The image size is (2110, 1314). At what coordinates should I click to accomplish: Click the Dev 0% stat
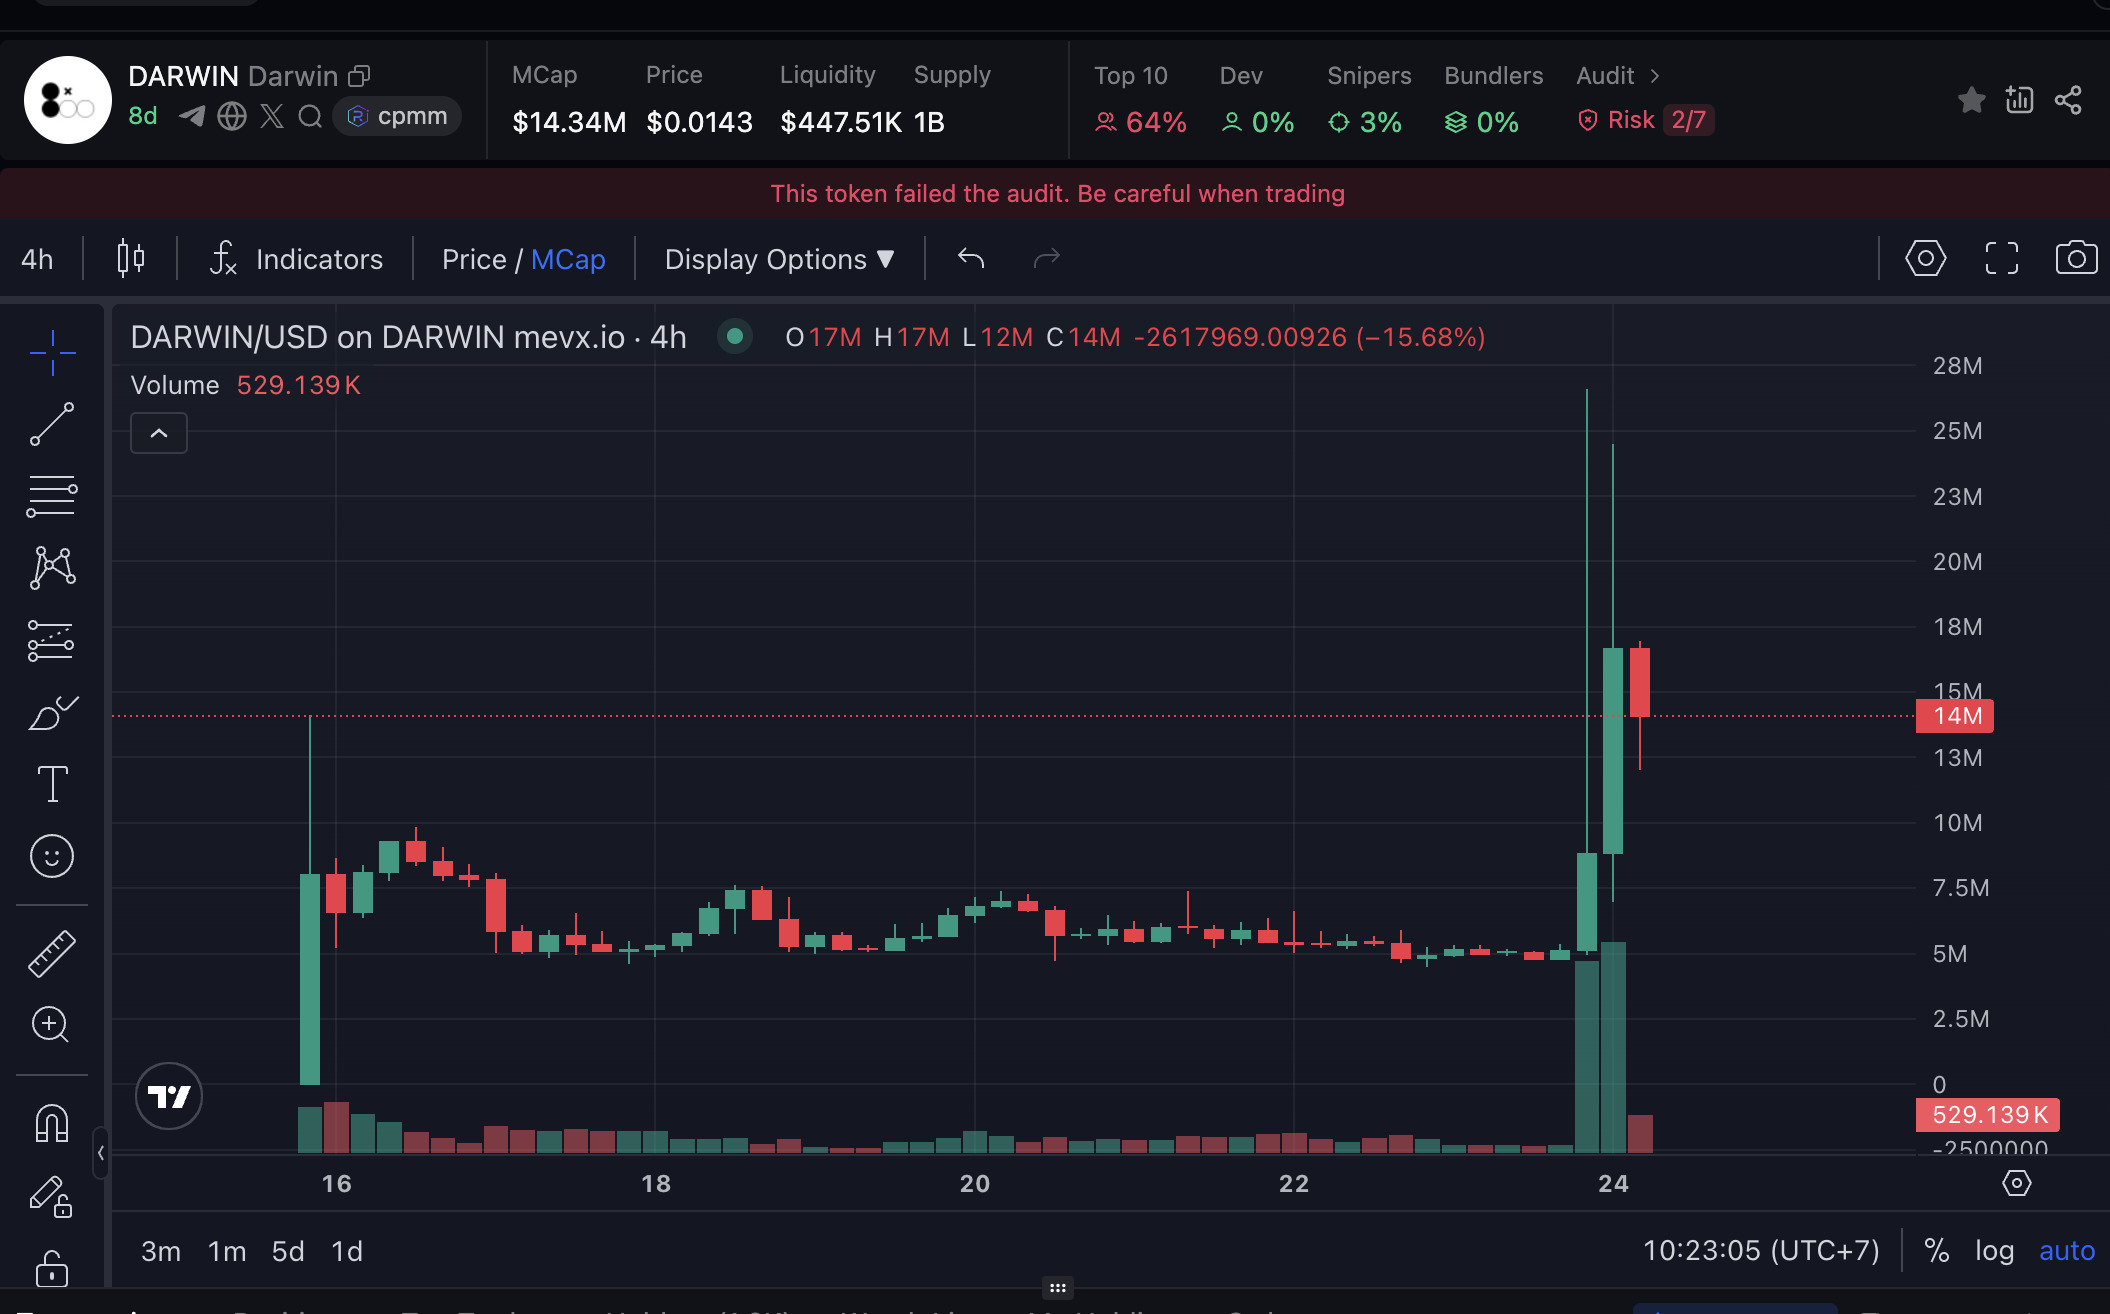click(1257, 100)
